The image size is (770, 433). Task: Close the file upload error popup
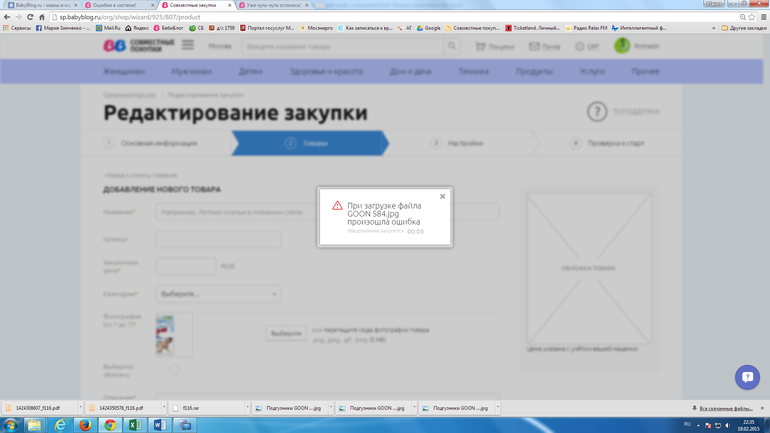click(442, 196)
